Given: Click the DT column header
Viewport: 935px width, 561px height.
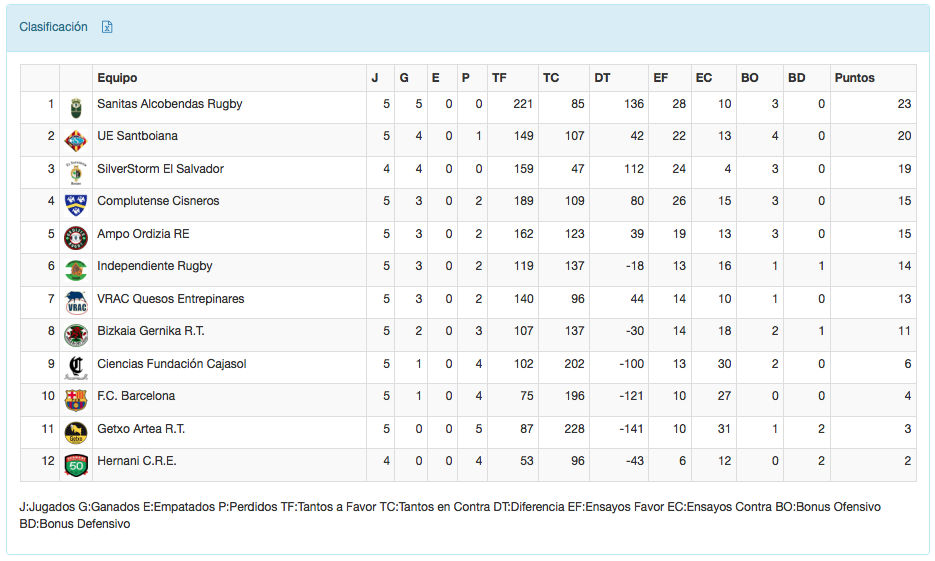Looking at the screenshot, I should coord(602,78).
